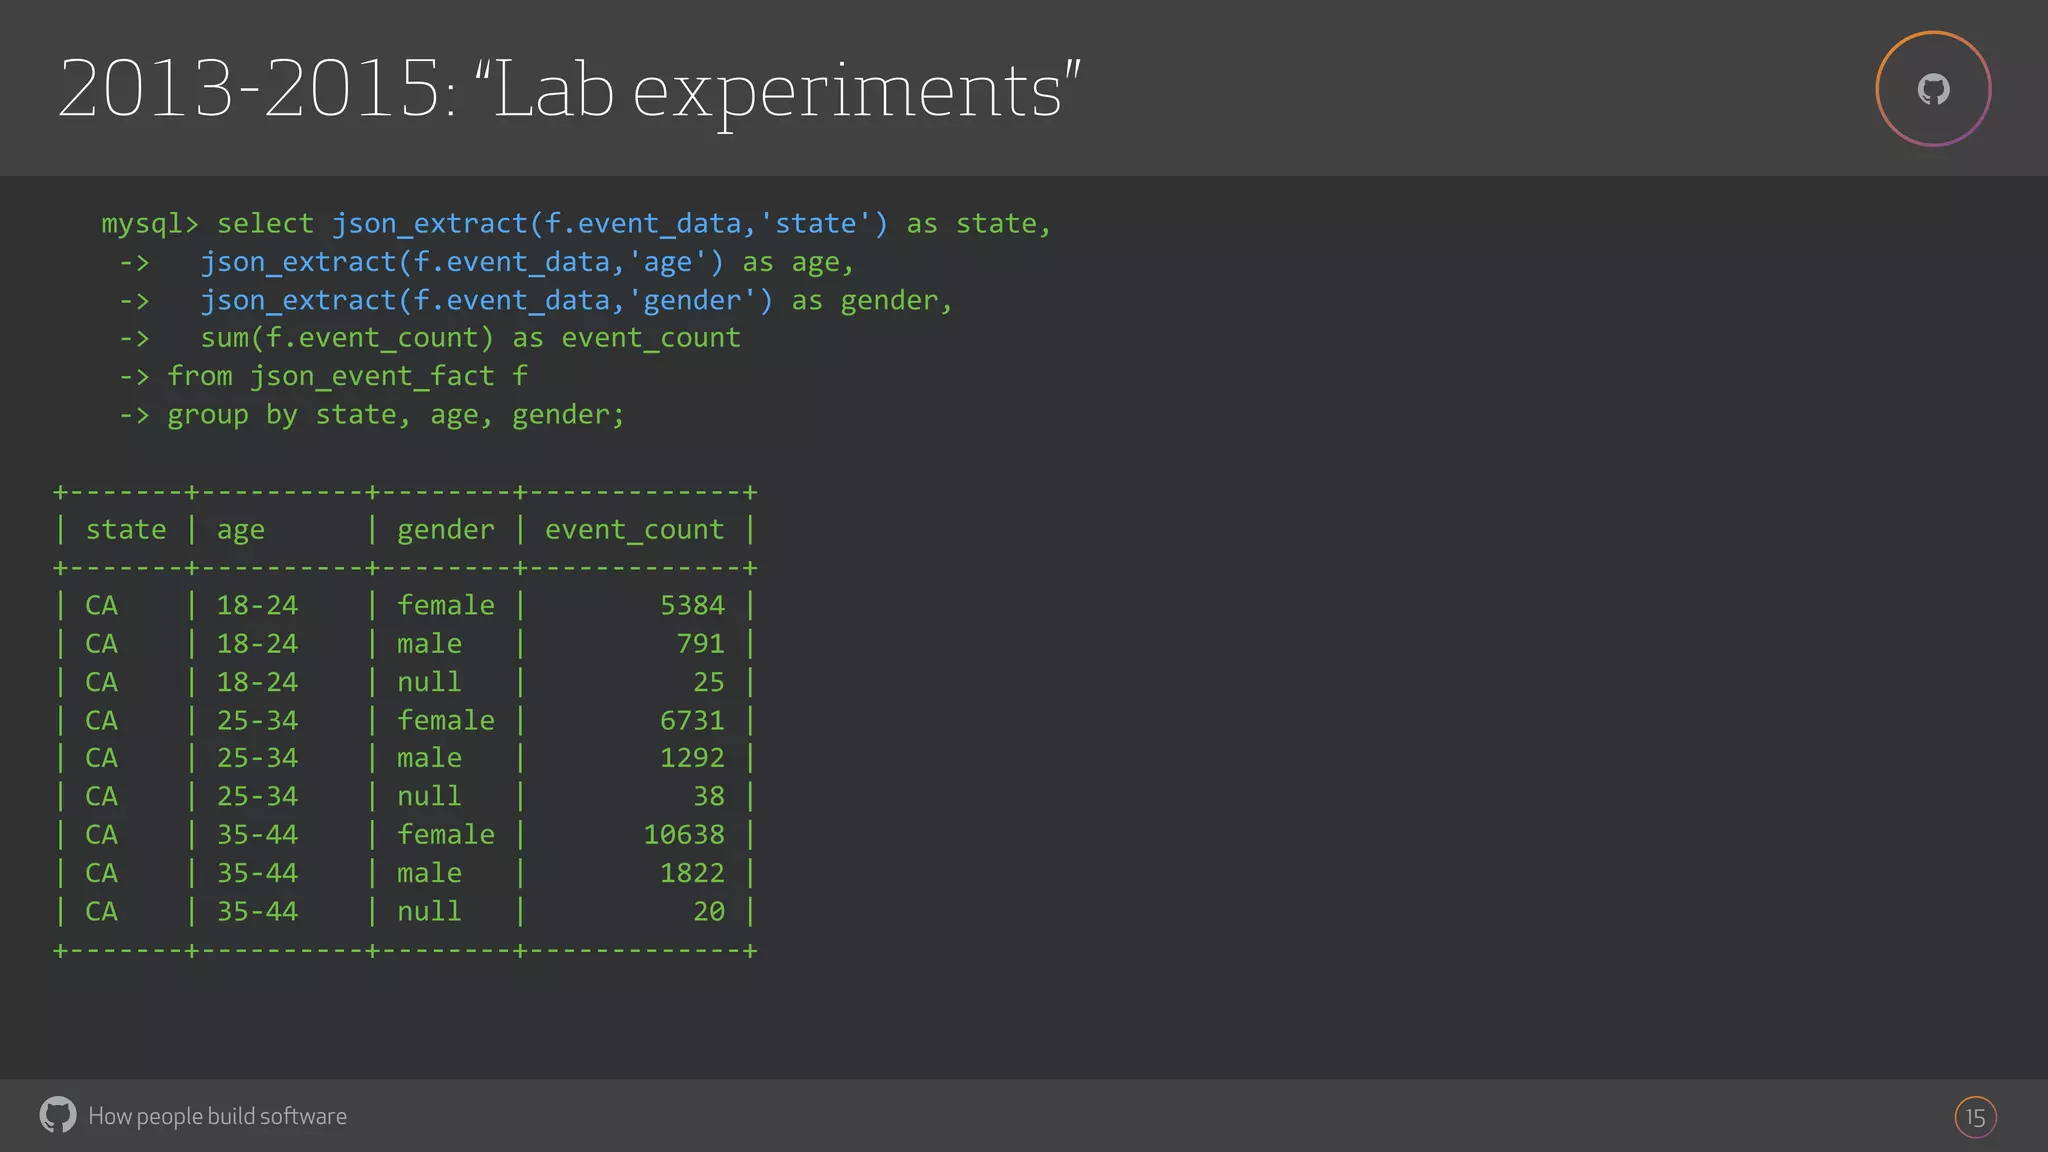
Task: Click the footer text "How people build software"
Action: (x=217, y=1116)
